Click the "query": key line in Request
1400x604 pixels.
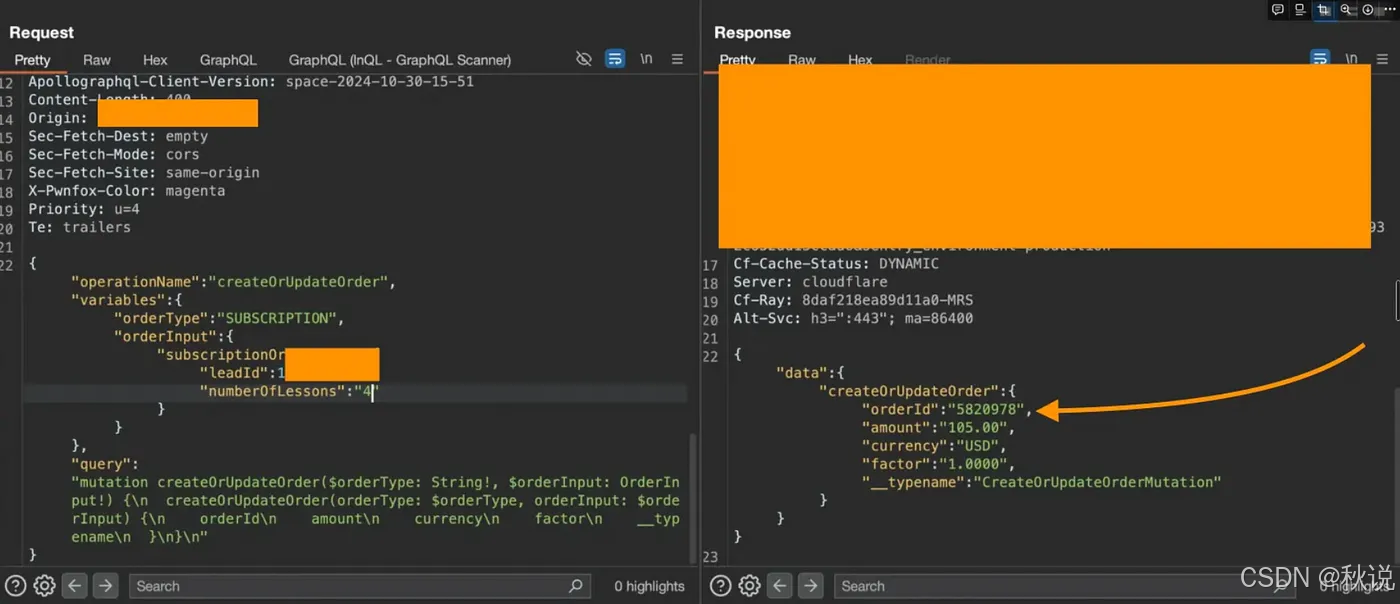[x=105, y=464]
